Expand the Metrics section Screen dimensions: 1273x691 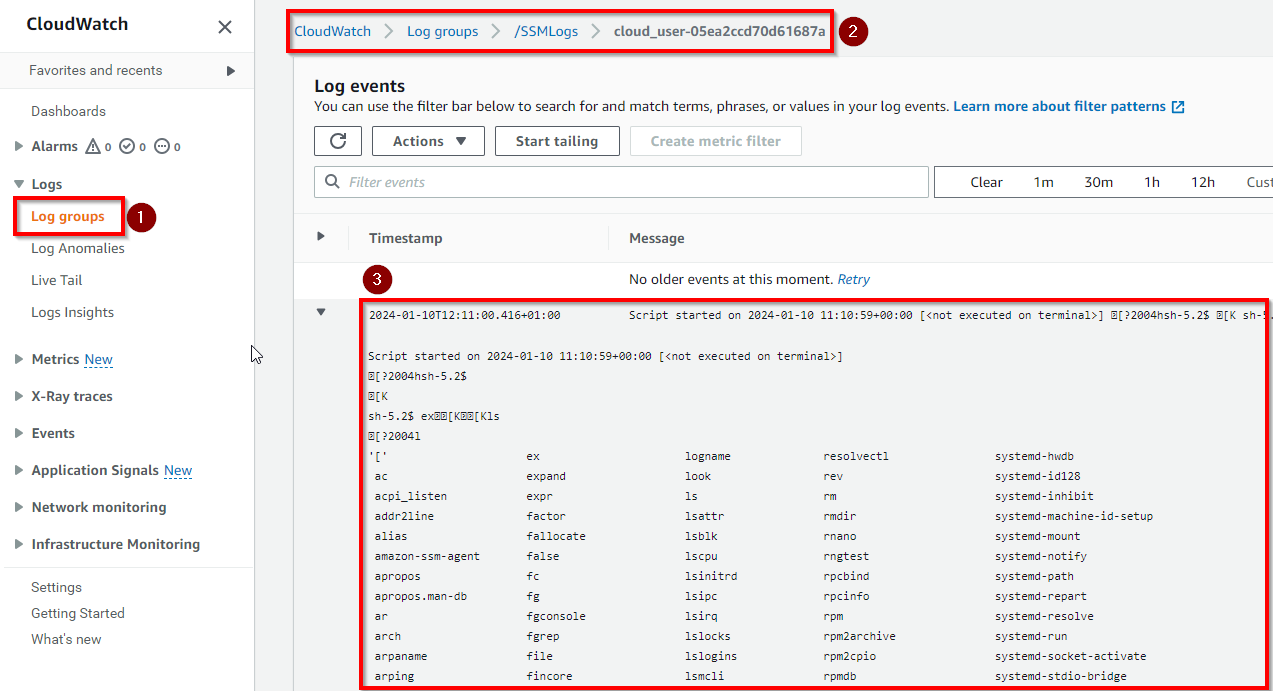pos(19,359)
